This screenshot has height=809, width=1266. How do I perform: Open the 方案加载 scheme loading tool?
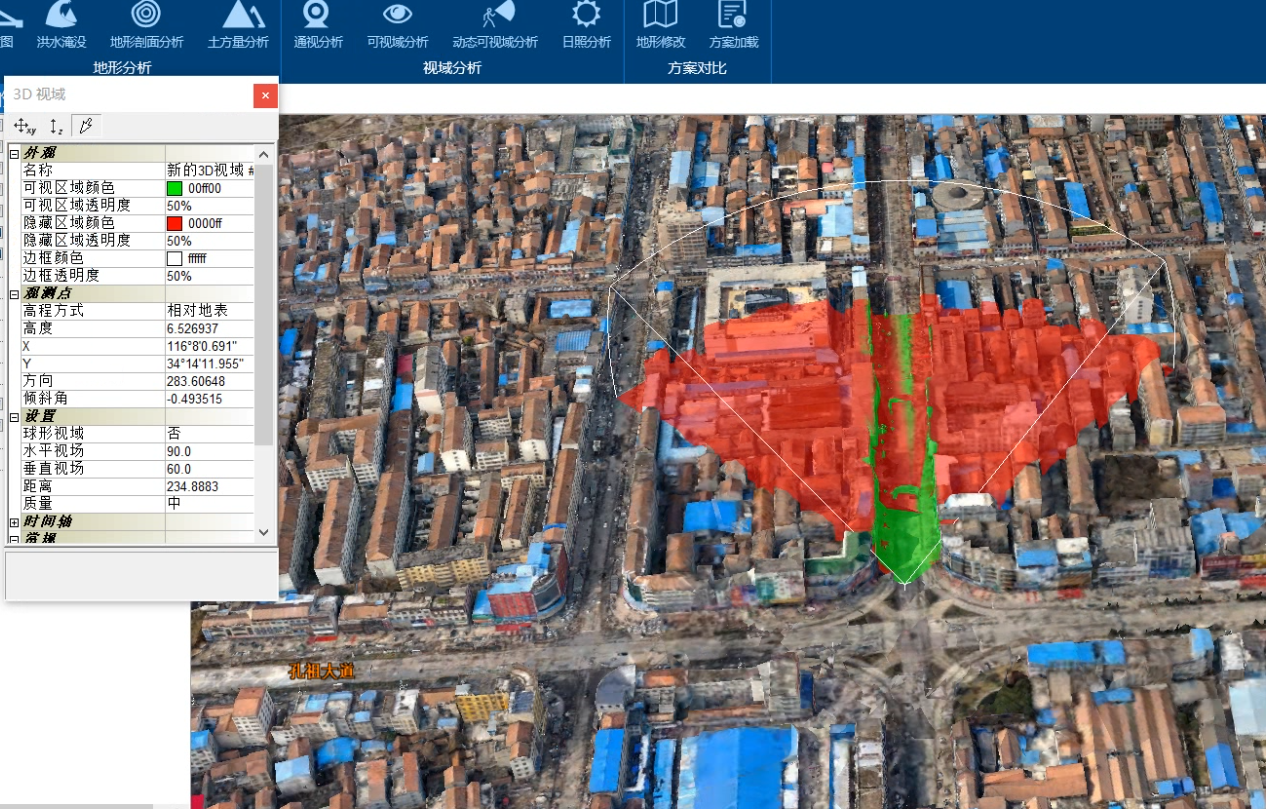pos(733,17)
